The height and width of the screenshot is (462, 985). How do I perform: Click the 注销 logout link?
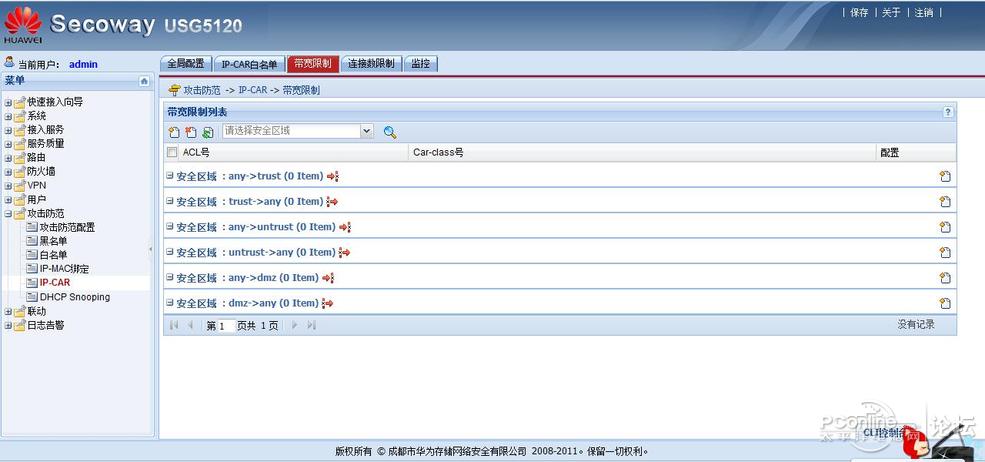click(x=923, y=13)
